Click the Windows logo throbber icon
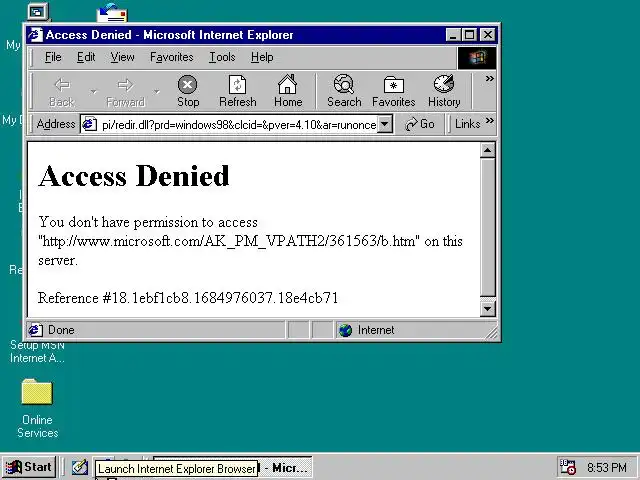 477,58
